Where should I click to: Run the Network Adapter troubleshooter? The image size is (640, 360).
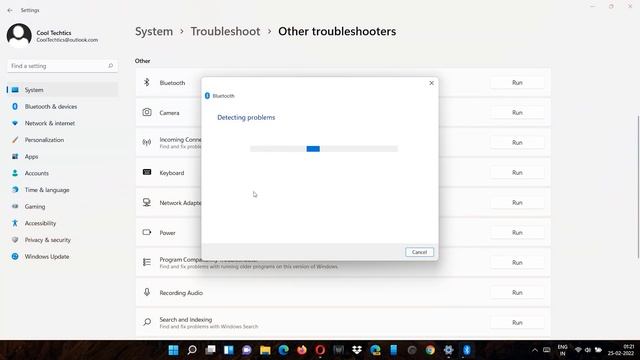point(517,202)
